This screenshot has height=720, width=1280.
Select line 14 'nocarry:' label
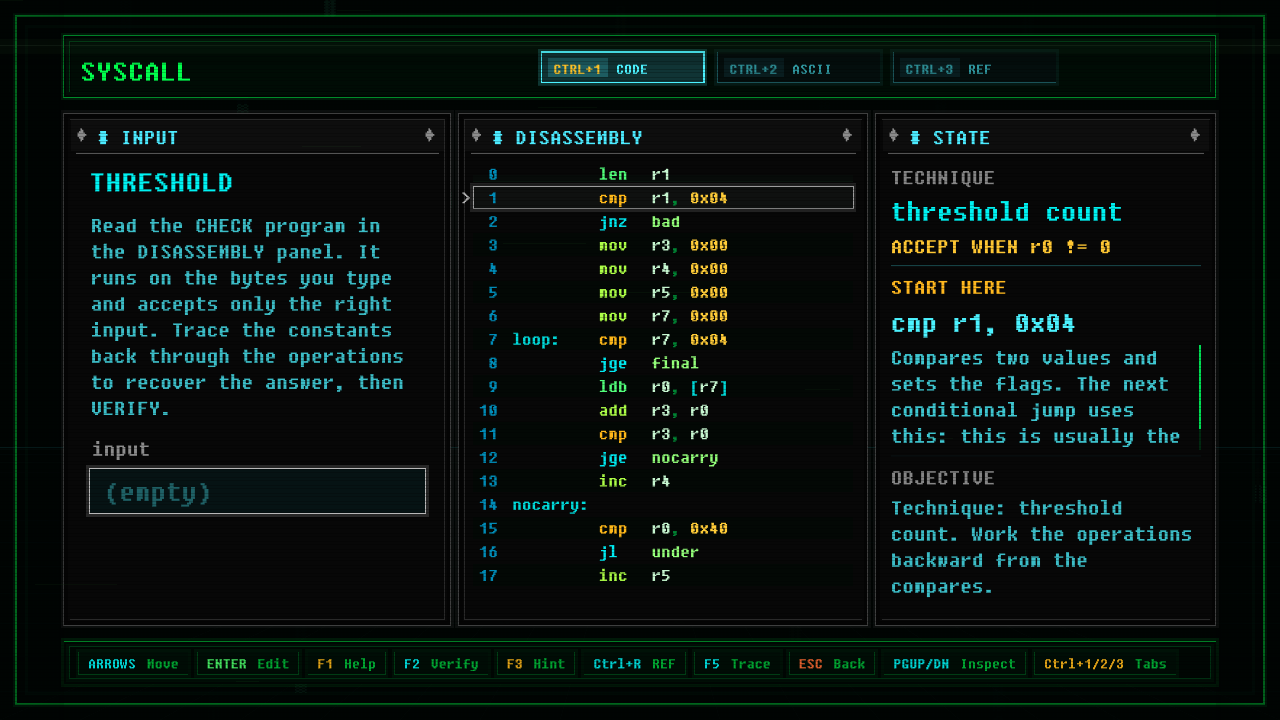(663, 505)
